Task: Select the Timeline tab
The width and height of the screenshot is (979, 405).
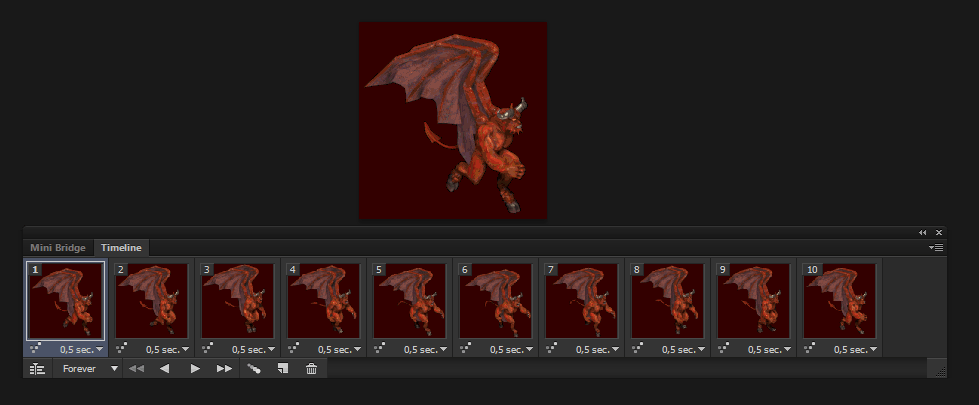Action: coord(121,248)
